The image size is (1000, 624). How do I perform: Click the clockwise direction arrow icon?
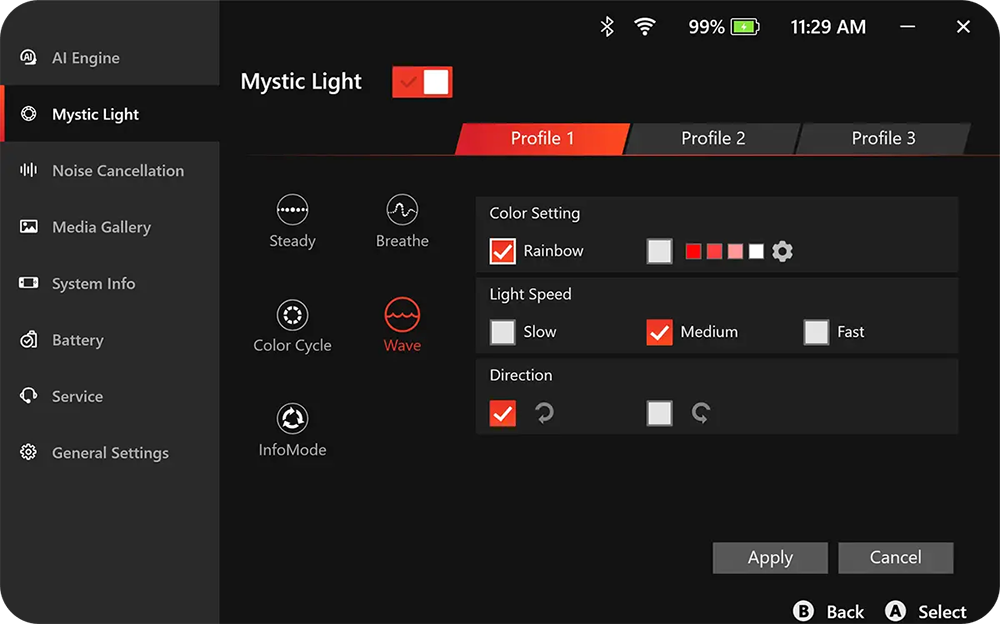[701, 413]
